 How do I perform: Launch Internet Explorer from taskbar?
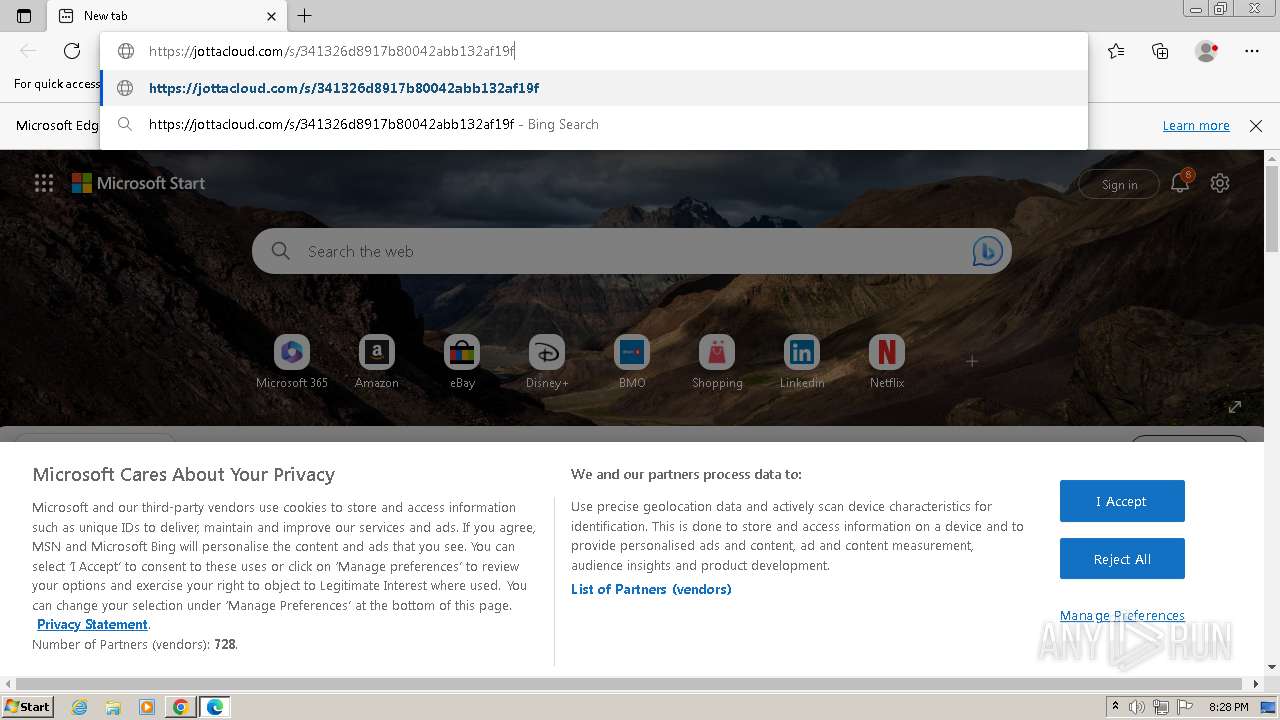pos(80,707)
